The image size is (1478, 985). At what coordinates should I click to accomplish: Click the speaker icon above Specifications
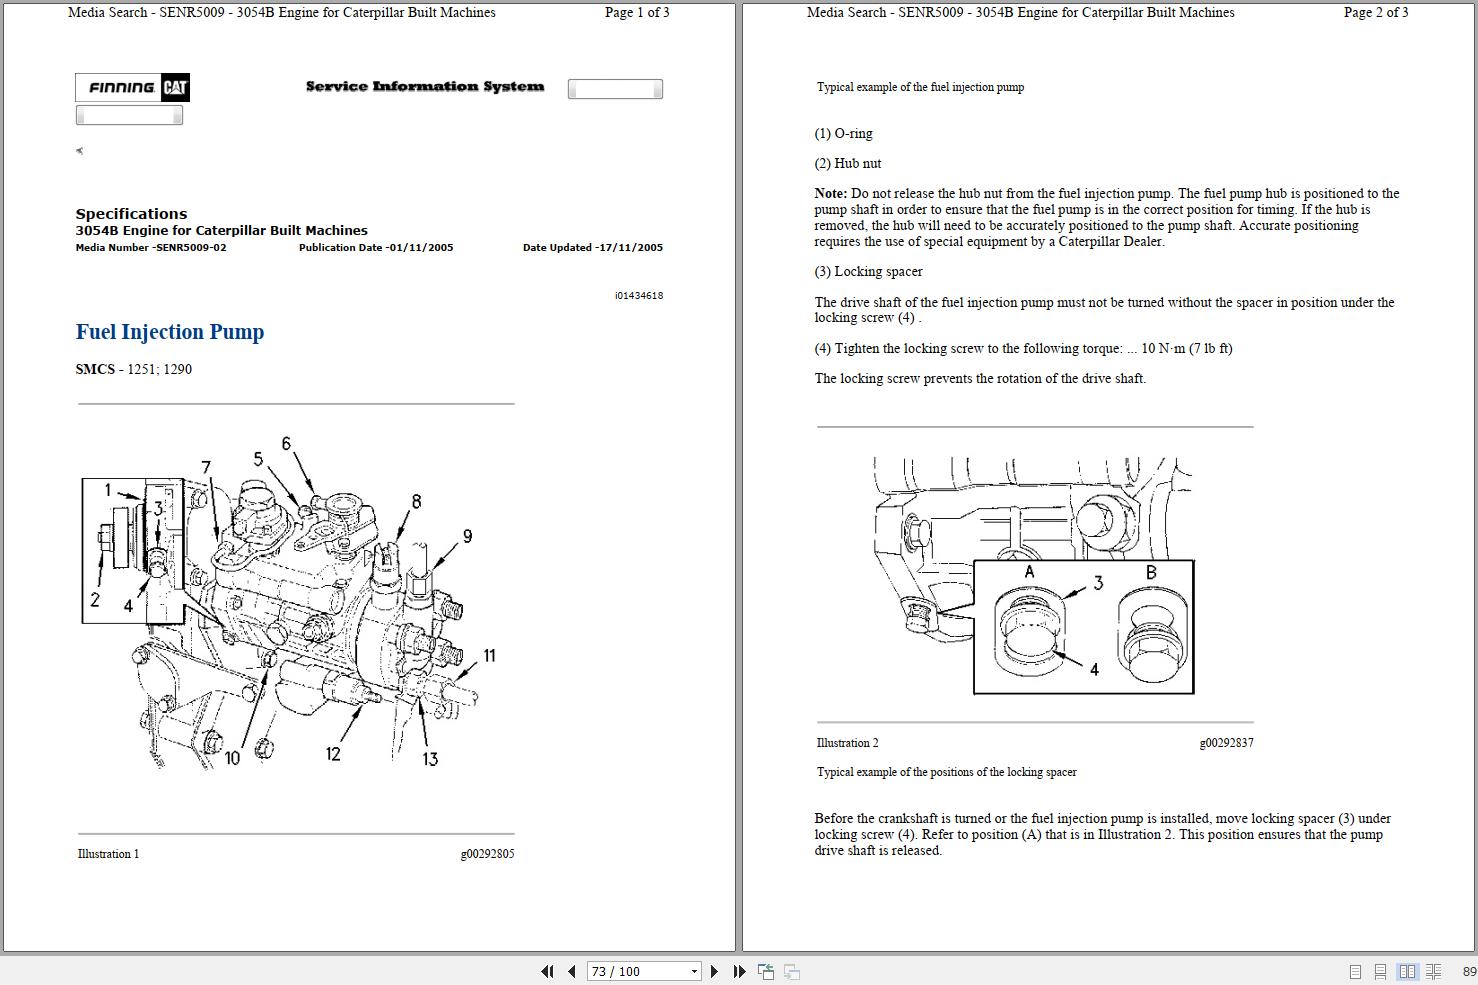point(78,150)
